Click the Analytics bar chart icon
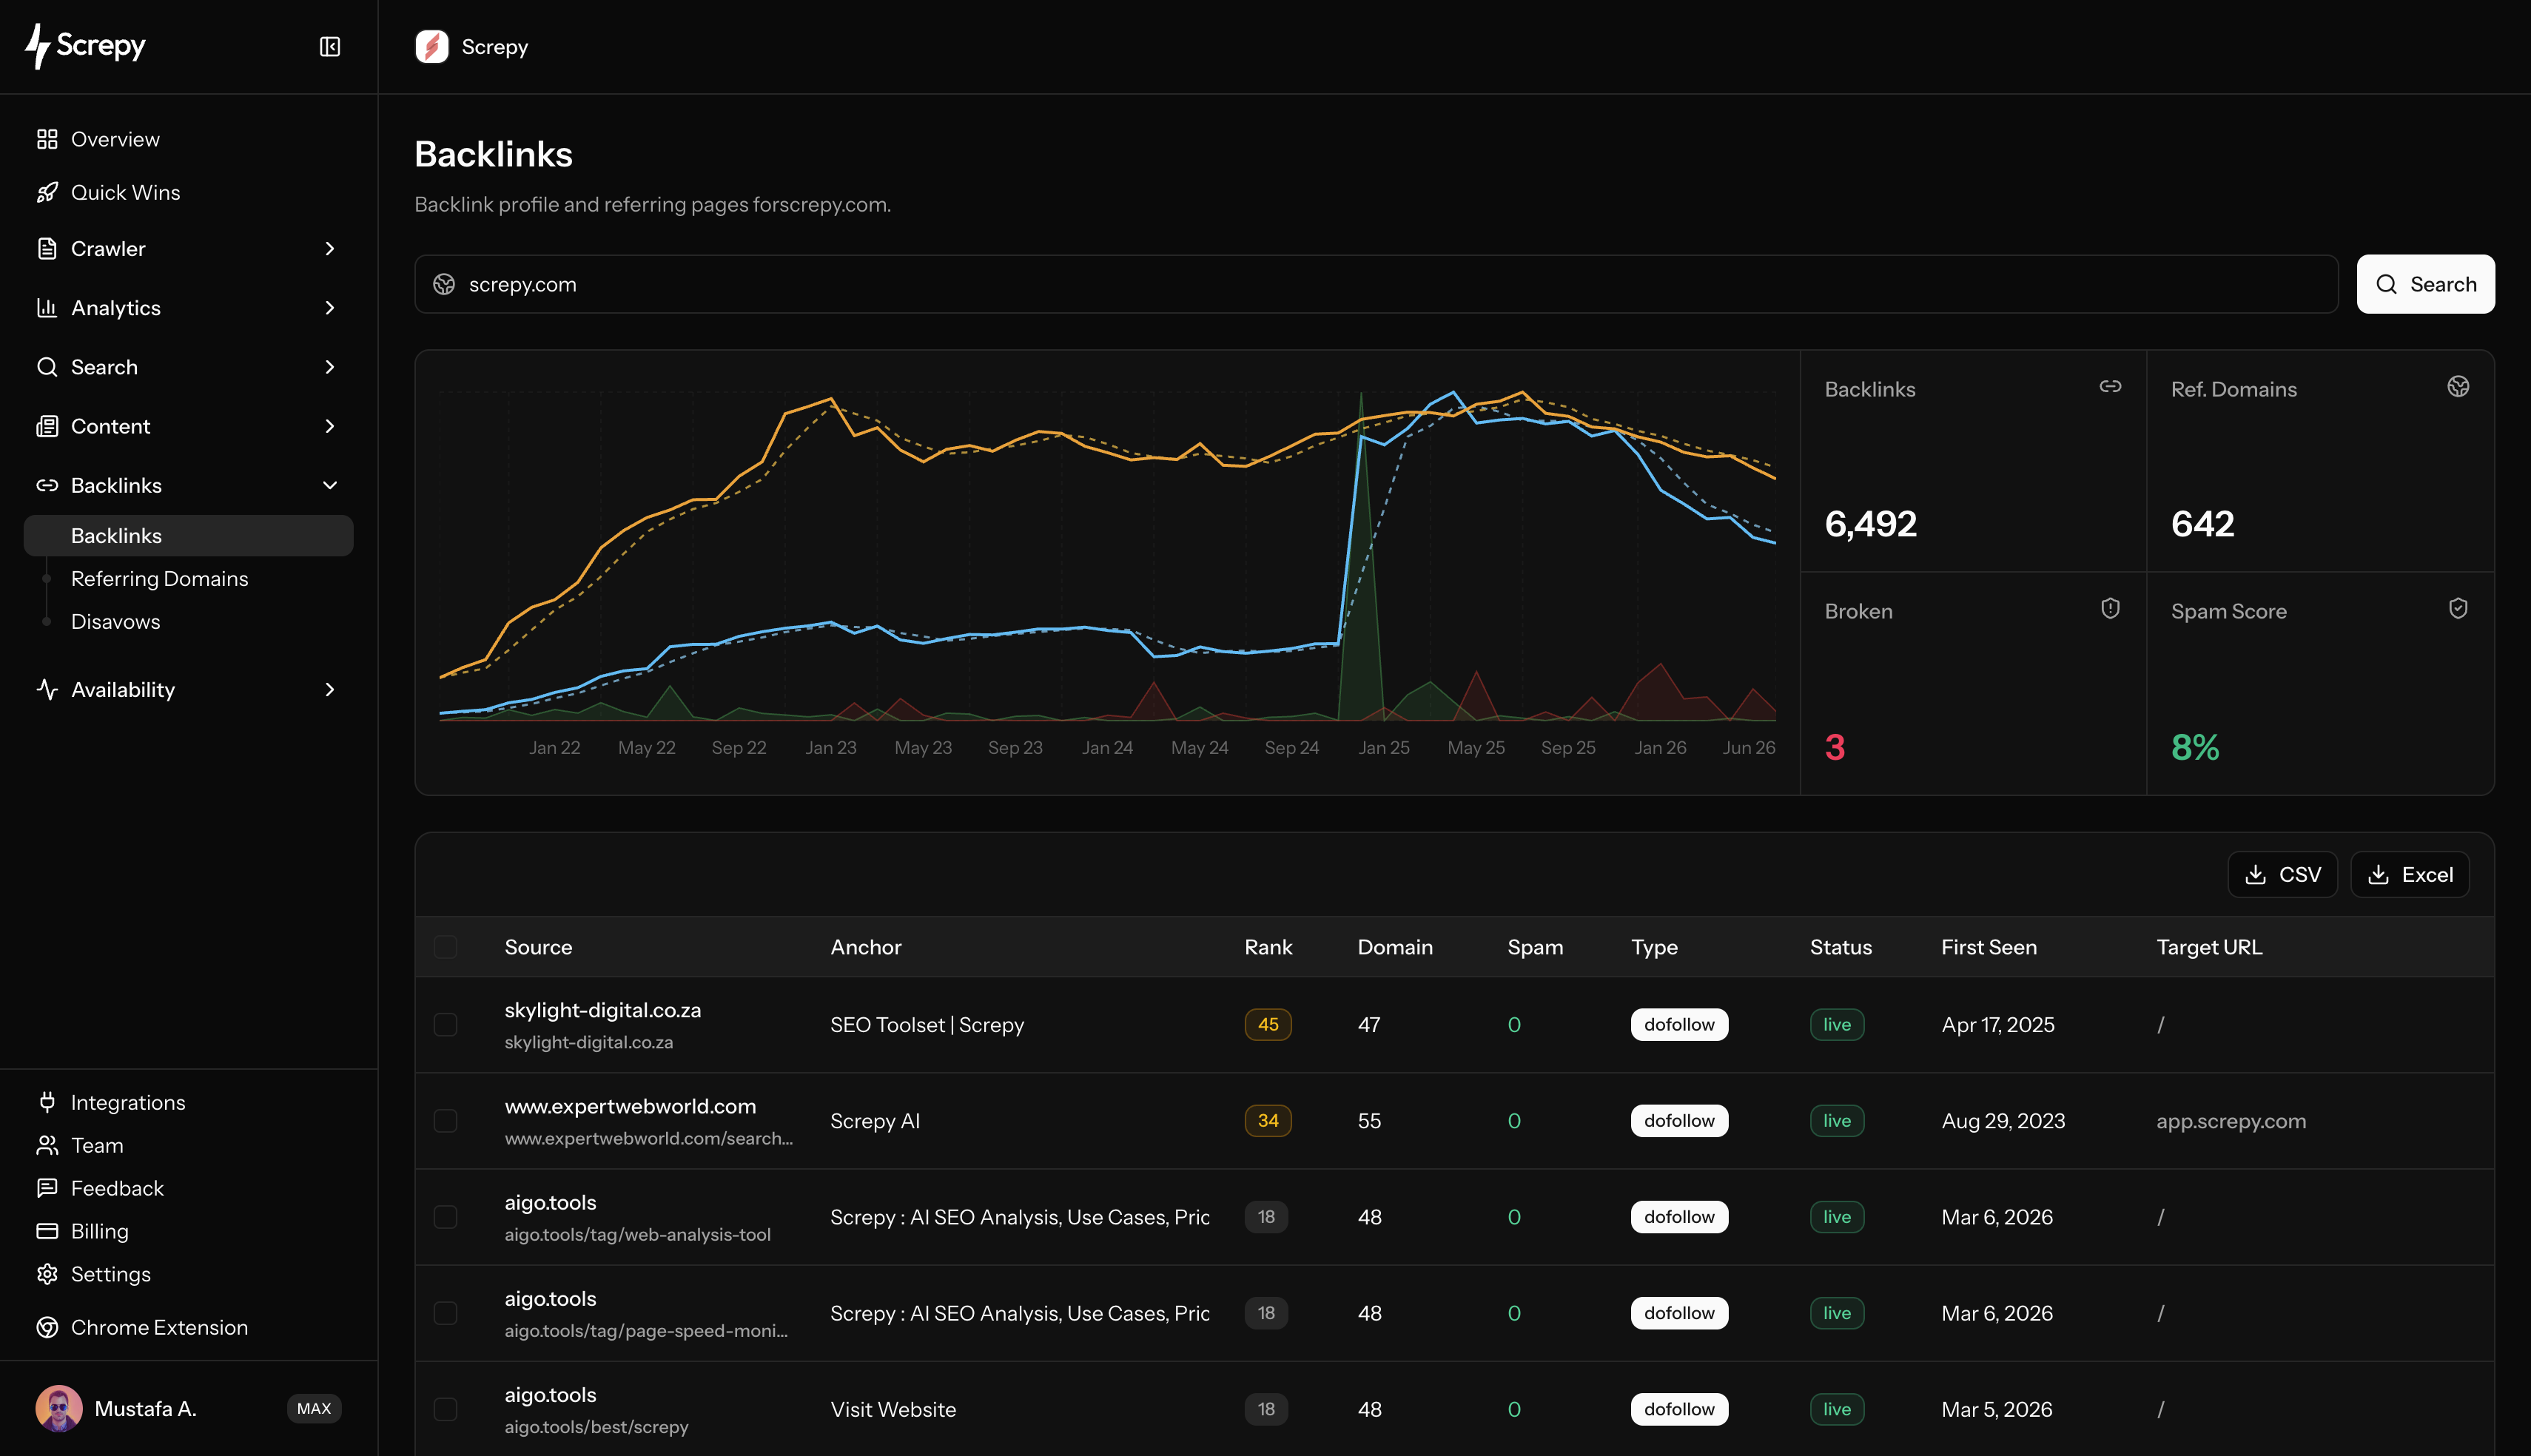 pyautogui.click(x=47, y=307)
